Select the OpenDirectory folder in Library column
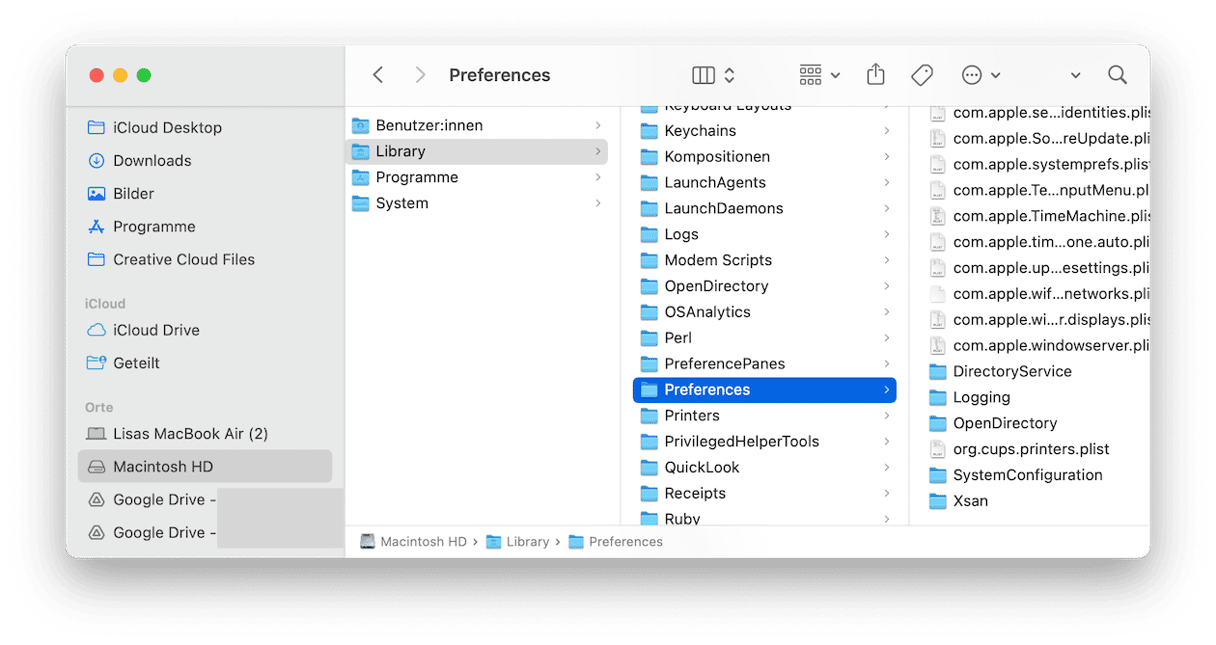This screenshot has width=1216, height=645. 765,286
